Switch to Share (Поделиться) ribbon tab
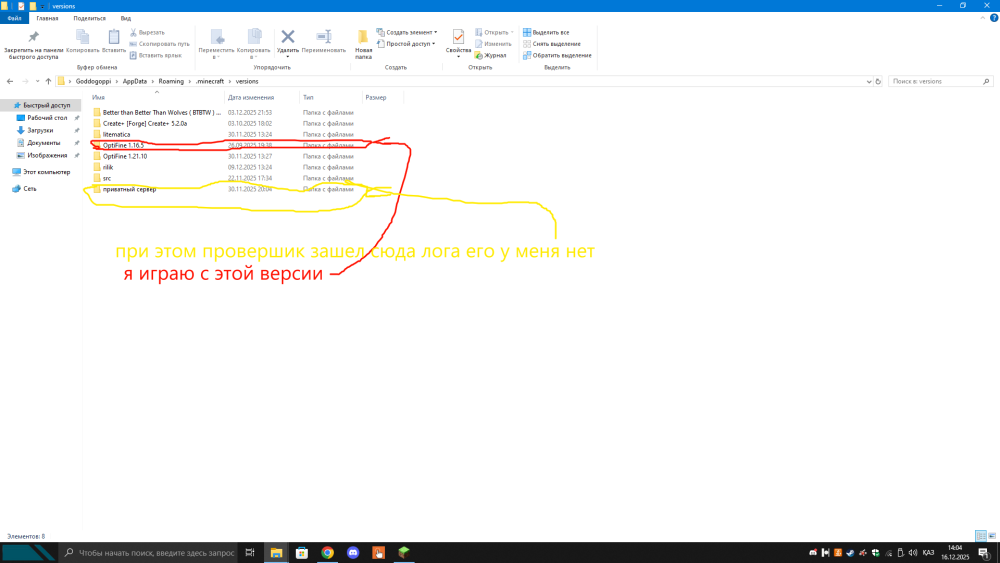This screenshot has width=1000, height=563. [x=89, y=18]
